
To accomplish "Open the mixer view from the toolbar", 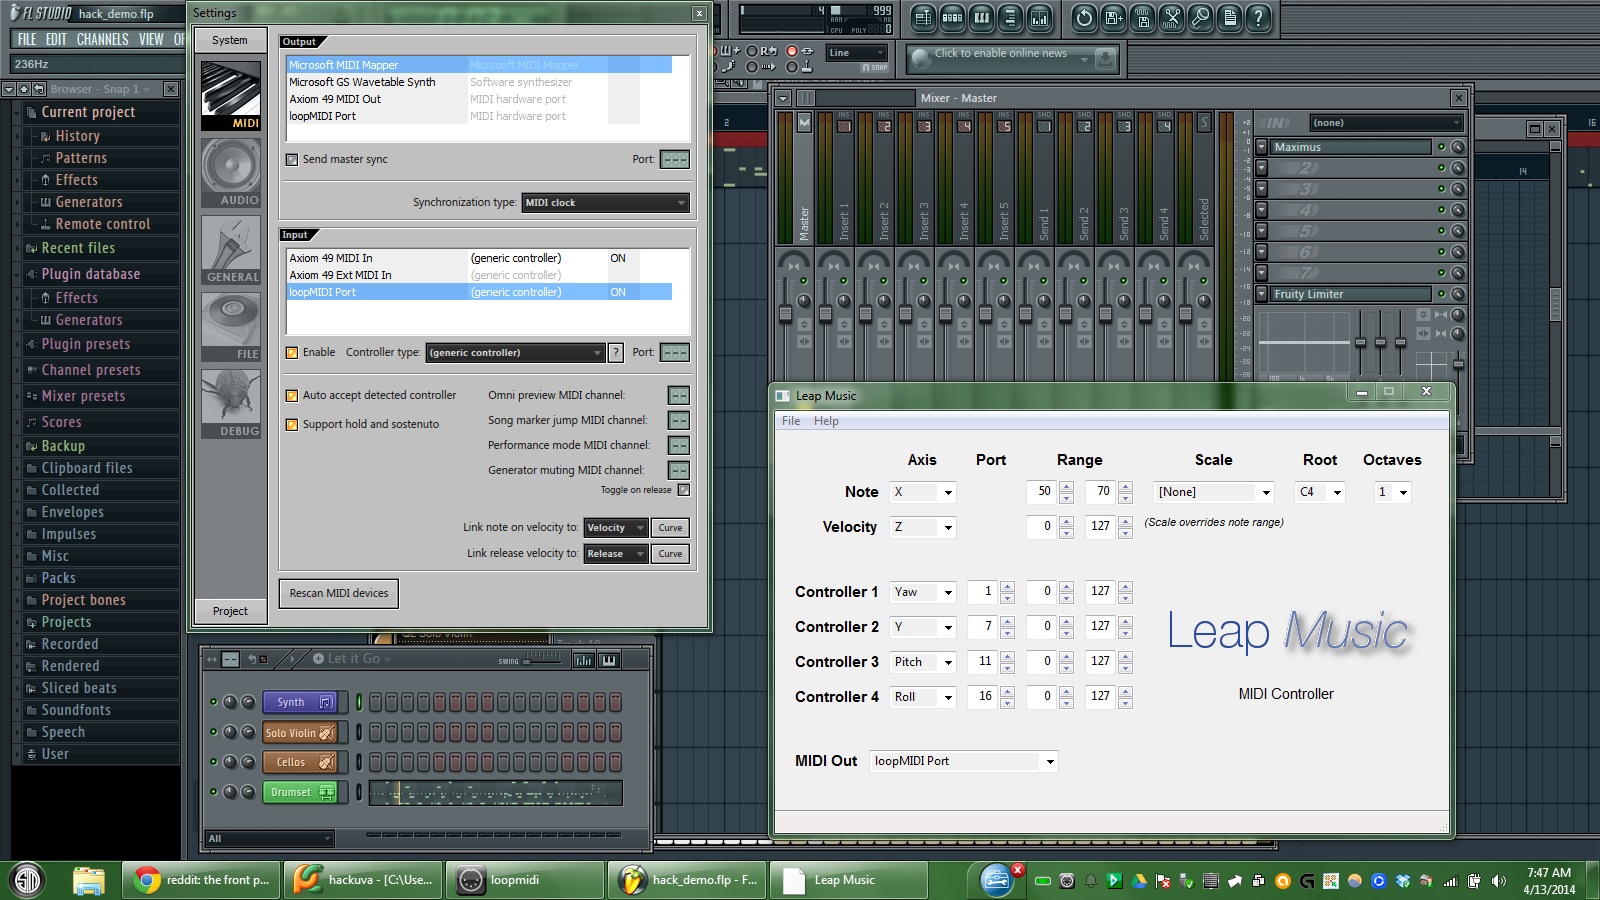I will [x=1039, y=17].
